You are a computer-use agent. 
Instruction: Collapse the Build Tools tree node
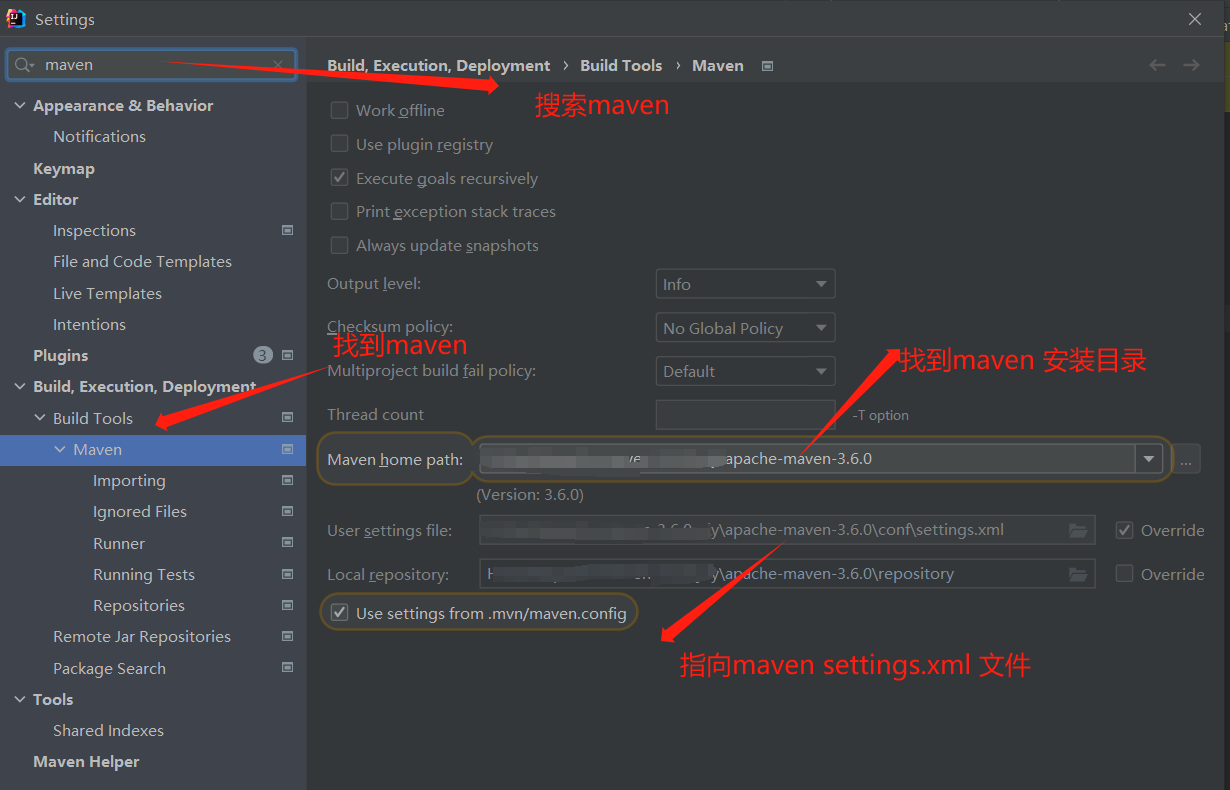click(x=40, y=418)
